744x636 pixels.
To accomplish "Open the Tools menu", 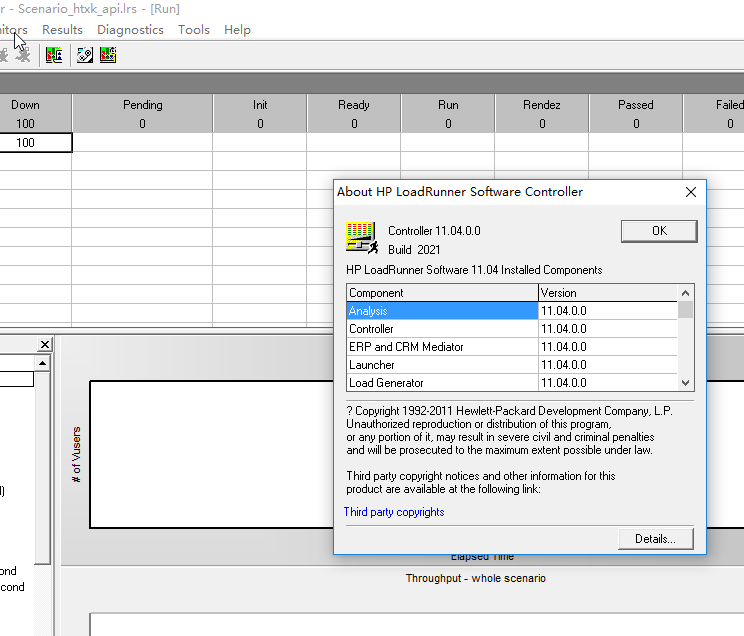I will point(194,29).
